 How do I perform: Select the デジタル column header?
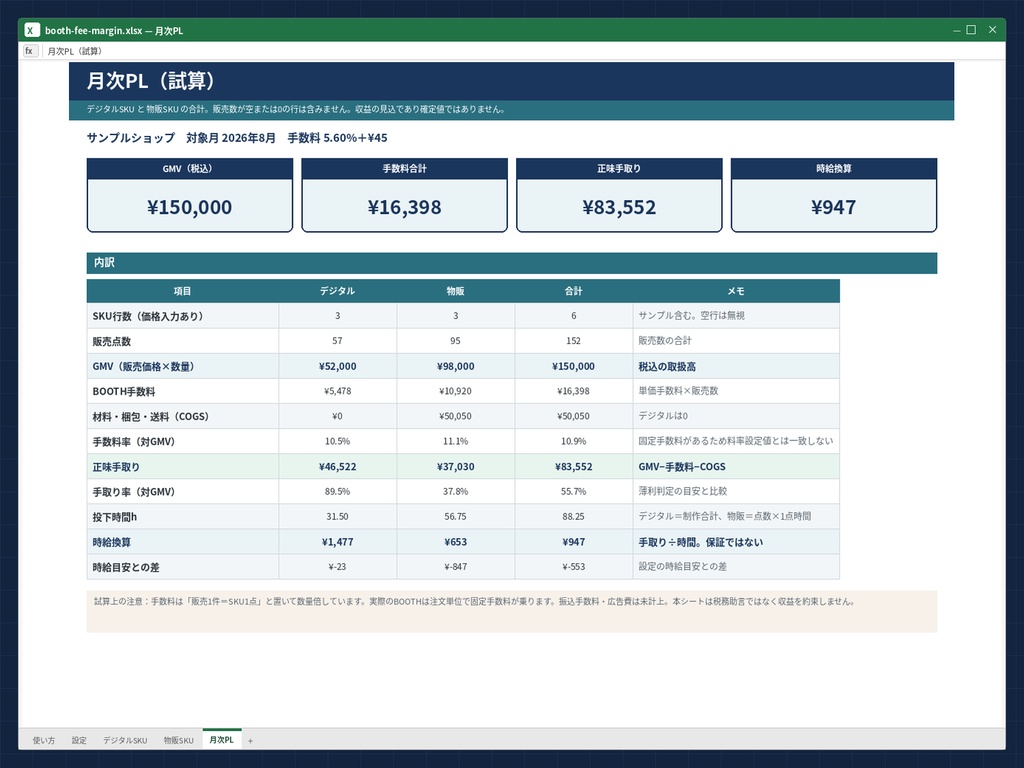338,291
